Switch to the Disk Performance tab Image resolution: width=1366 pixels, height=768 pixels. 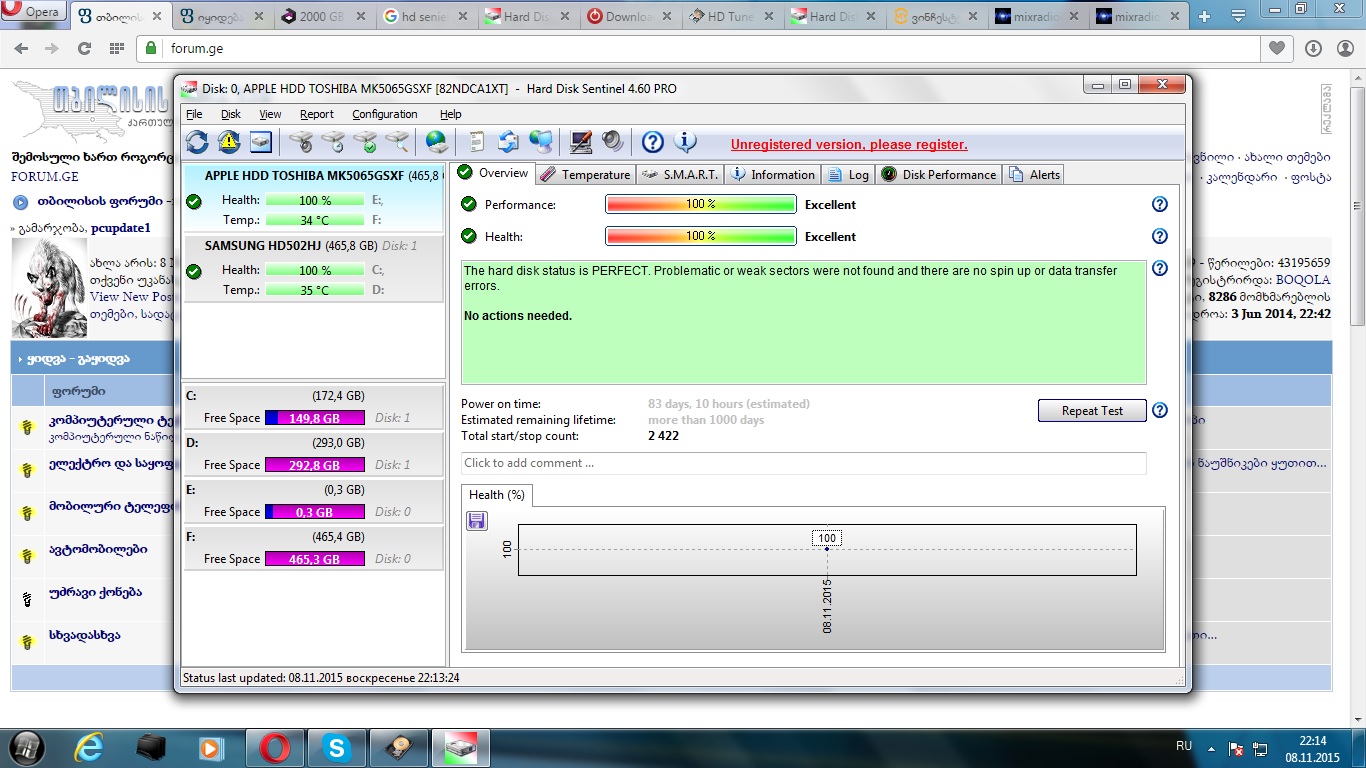939,174
